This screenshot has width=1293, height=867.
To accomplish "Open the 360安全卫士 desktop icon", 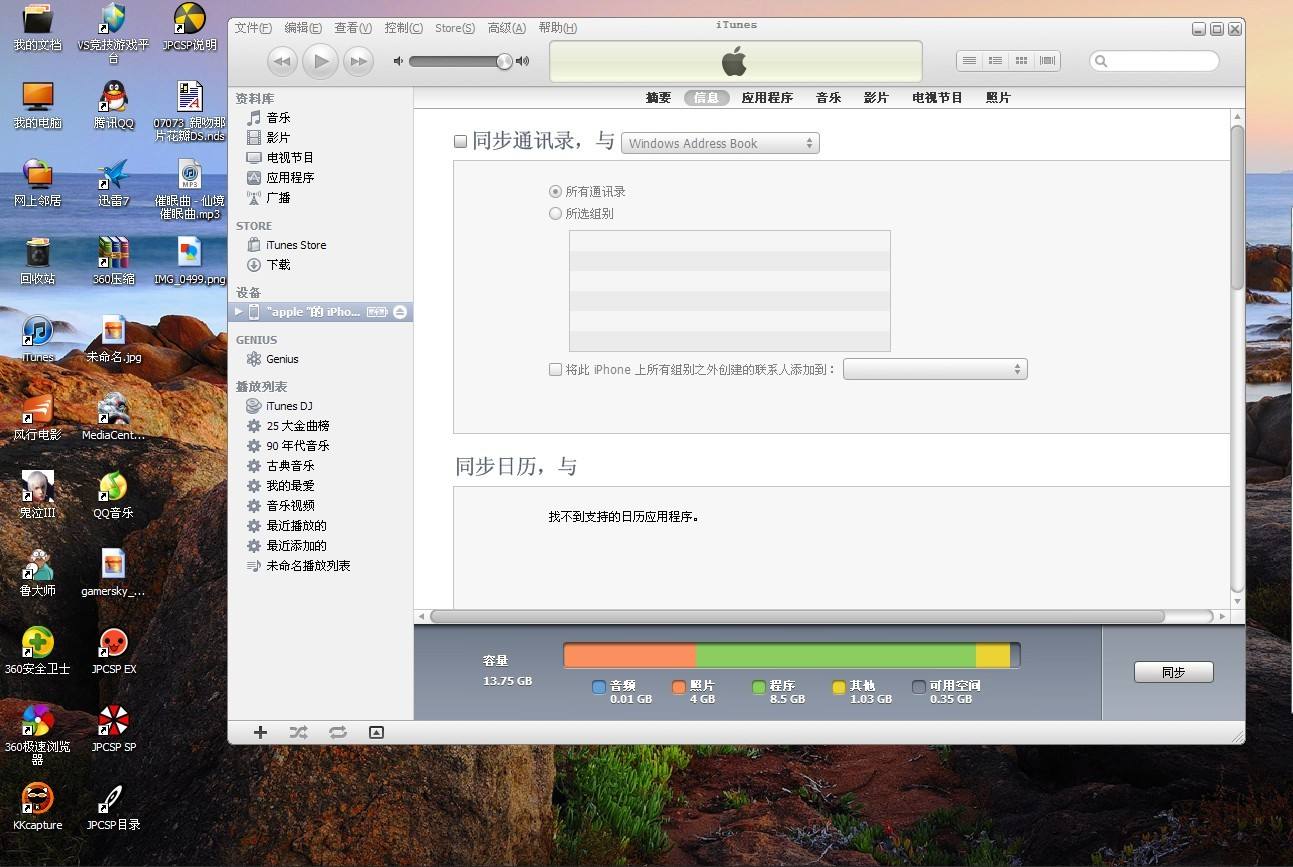I will pyautogui.click(x=38, y=650).
